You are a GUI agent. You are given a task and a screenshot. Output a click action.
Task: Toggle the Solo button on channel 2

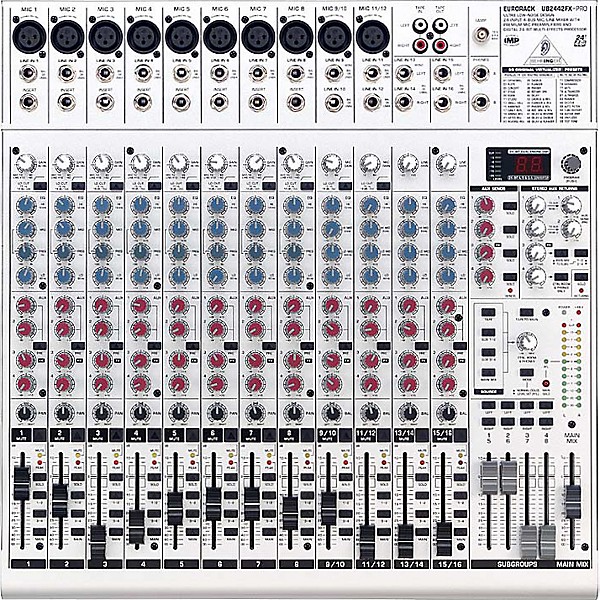pyautogui.click(x=78, y=477)
